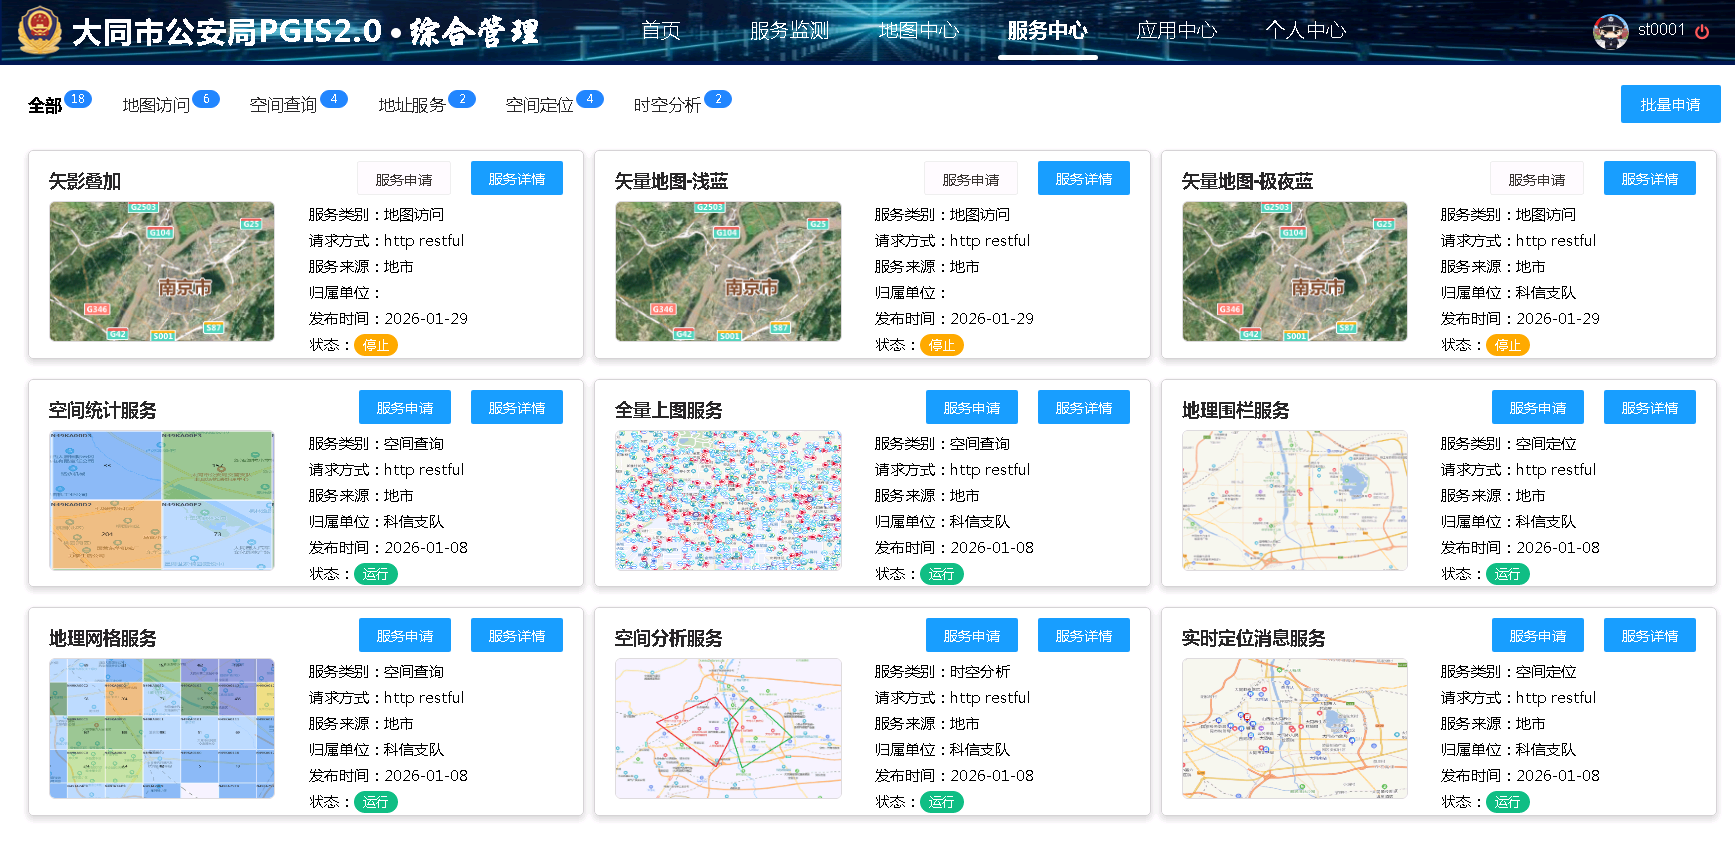The width and height of the screenshot is (1735, 861).
Task: View 服务详情 for 矢量地图-浅蓝
Action: tap(1084, 178)
